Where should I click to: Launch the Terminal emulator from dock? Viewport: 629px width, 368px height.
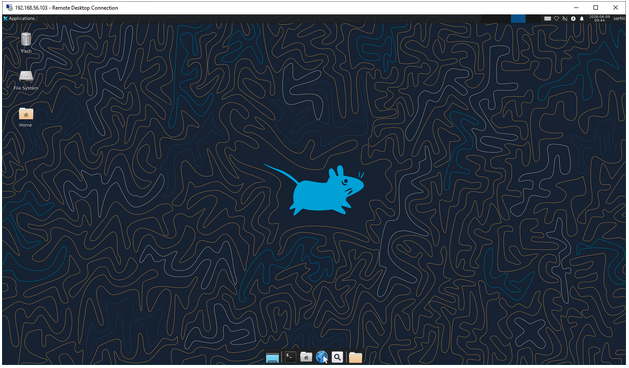(290, 357)
